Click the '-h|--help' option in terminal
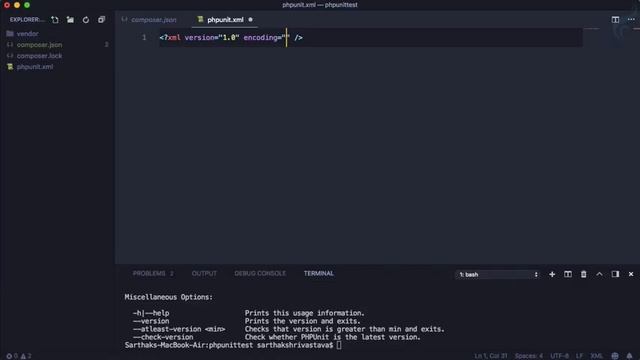This screenshot has height=360, width=640. pos(151,313)
